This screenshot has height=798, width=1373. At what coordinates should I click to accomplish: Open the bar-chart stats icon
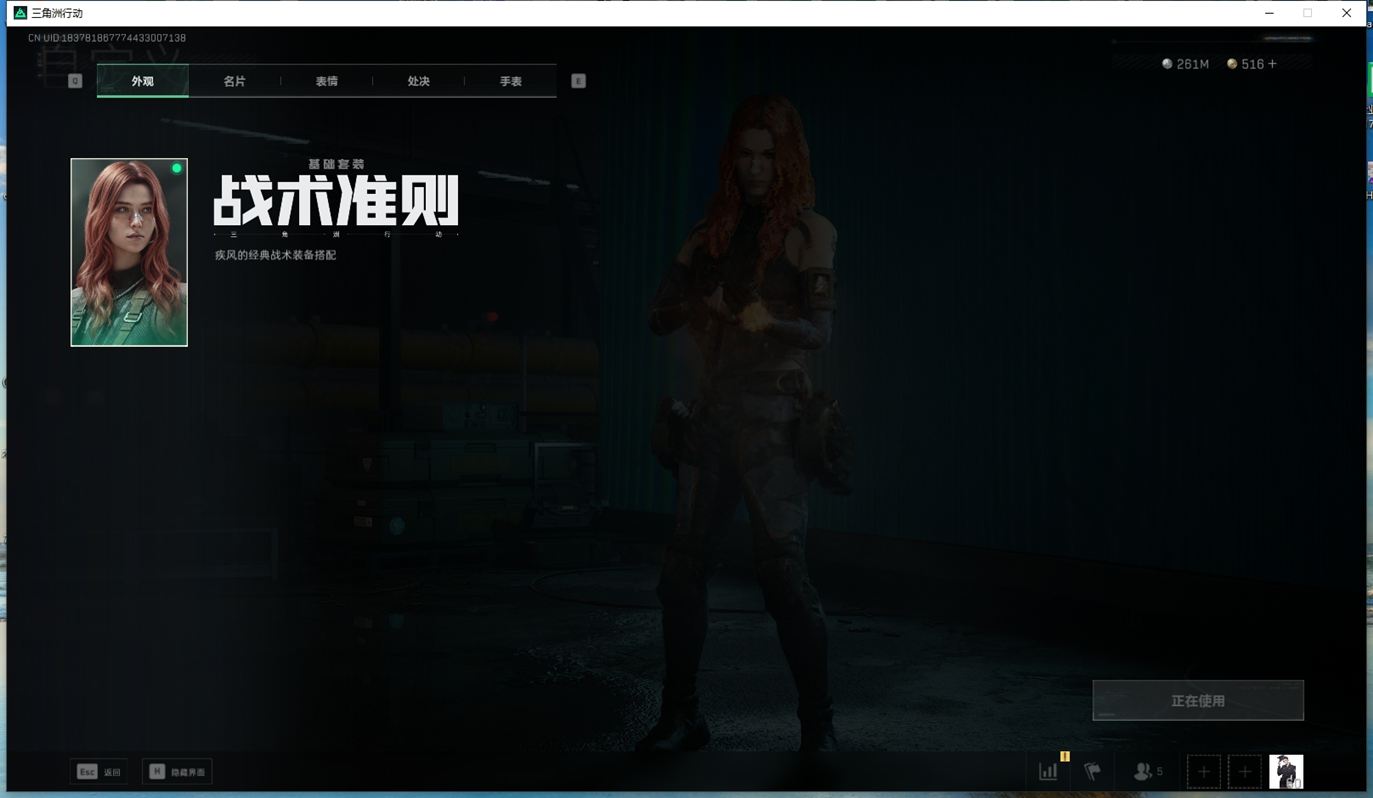1048,771
